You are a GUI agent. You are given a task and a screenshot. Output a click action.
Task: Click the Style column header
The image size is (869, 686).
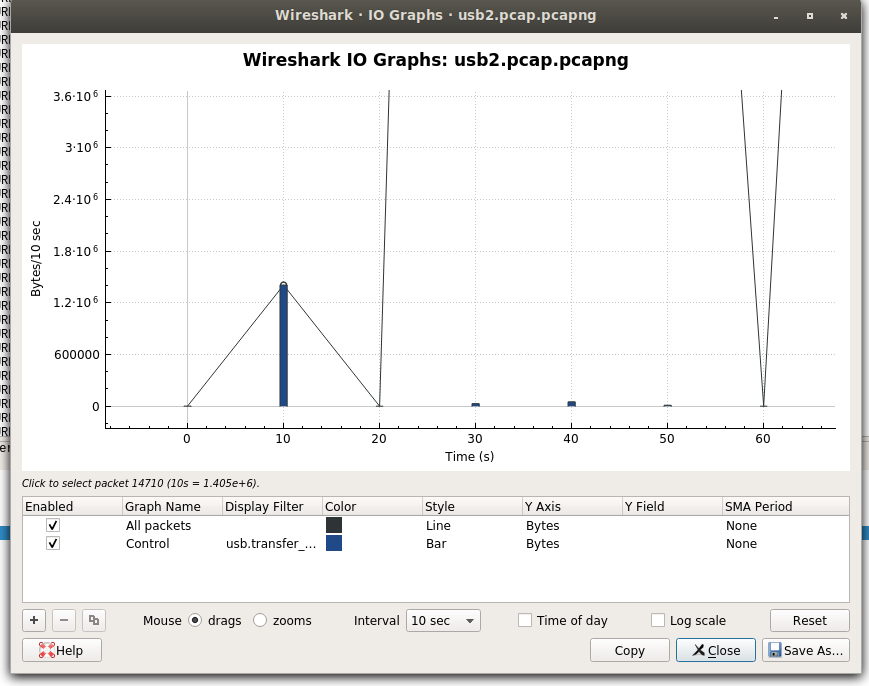point(472,506)
